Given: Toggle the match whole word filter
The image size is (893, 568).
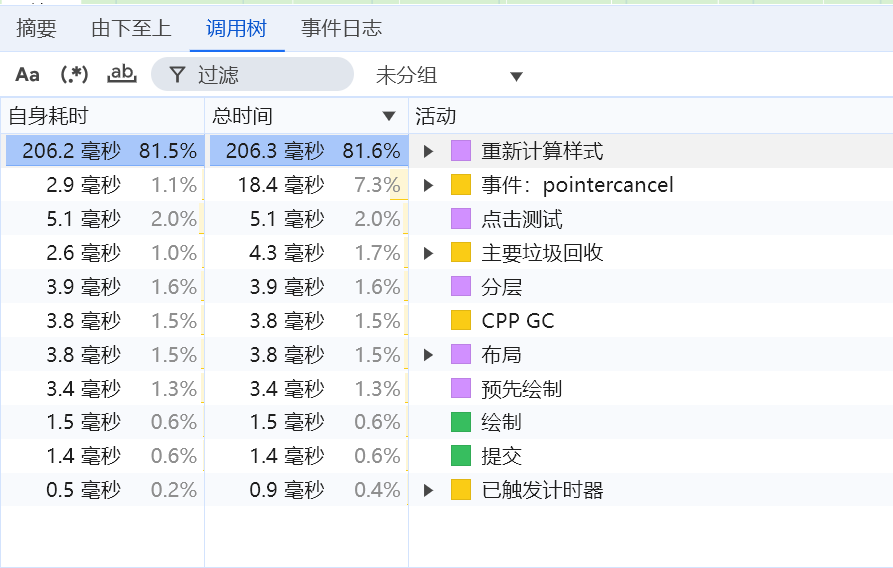Looking at the screenshot, I should [122, 74].
